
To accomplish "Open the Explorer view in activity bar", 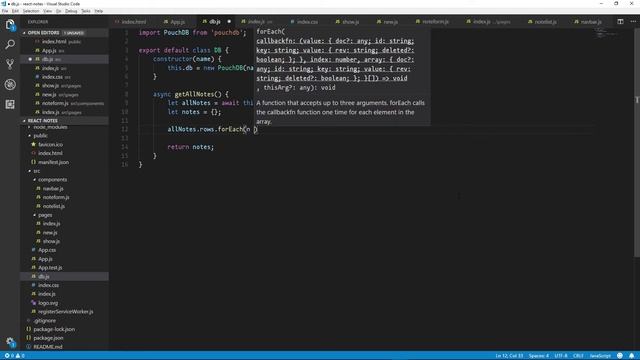I will [10, 24].
